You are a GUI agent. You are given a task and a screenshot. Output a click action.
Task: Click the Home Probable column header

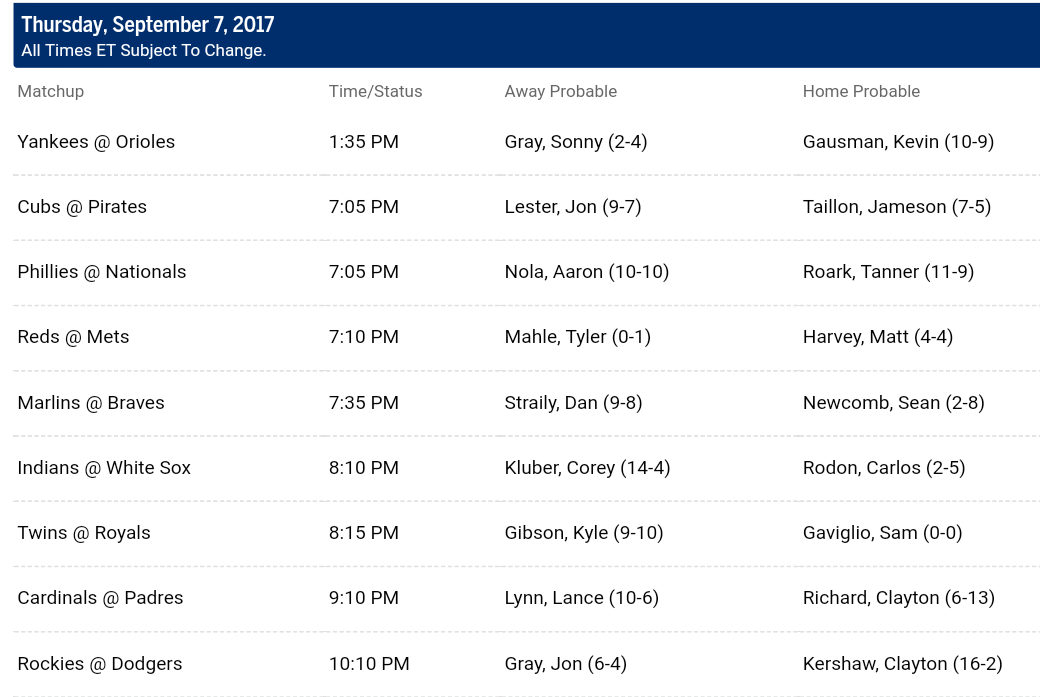coord(861,92)
